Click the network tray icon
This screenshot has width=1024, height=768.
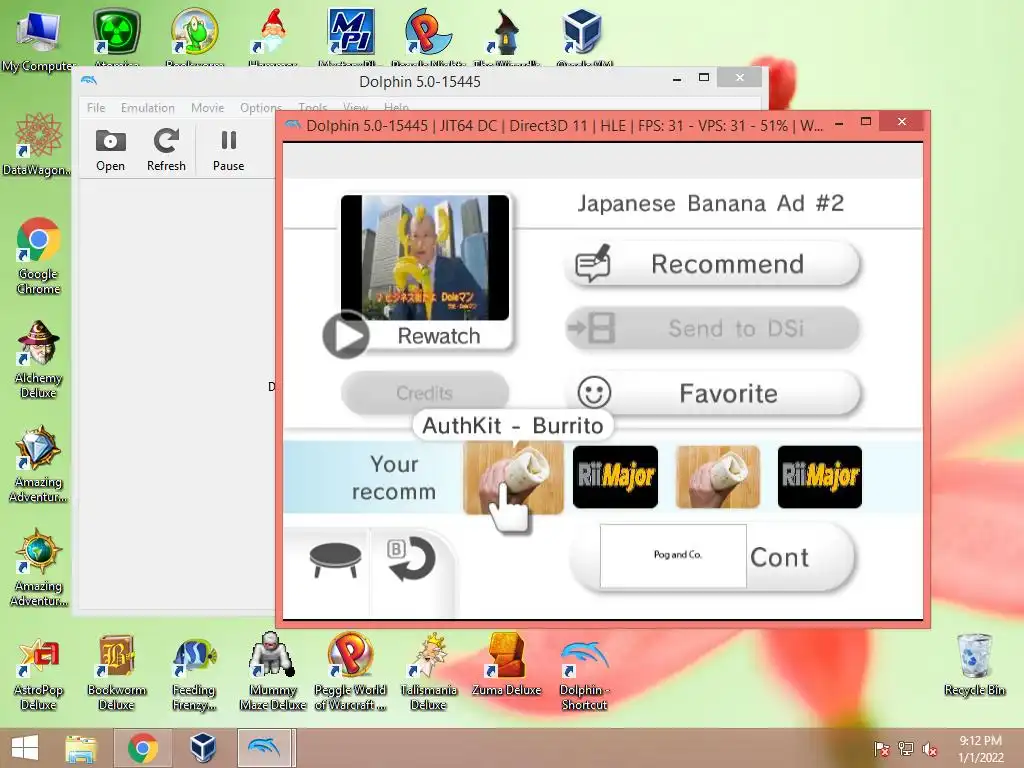pos(906,749)
